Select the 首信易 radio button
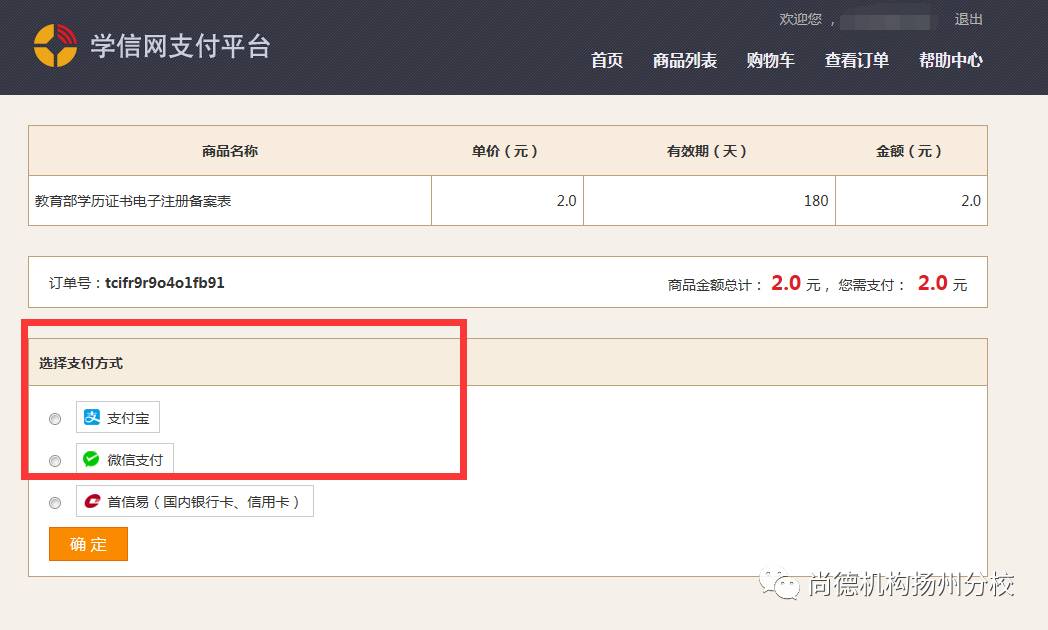 [x=55, y=503]
